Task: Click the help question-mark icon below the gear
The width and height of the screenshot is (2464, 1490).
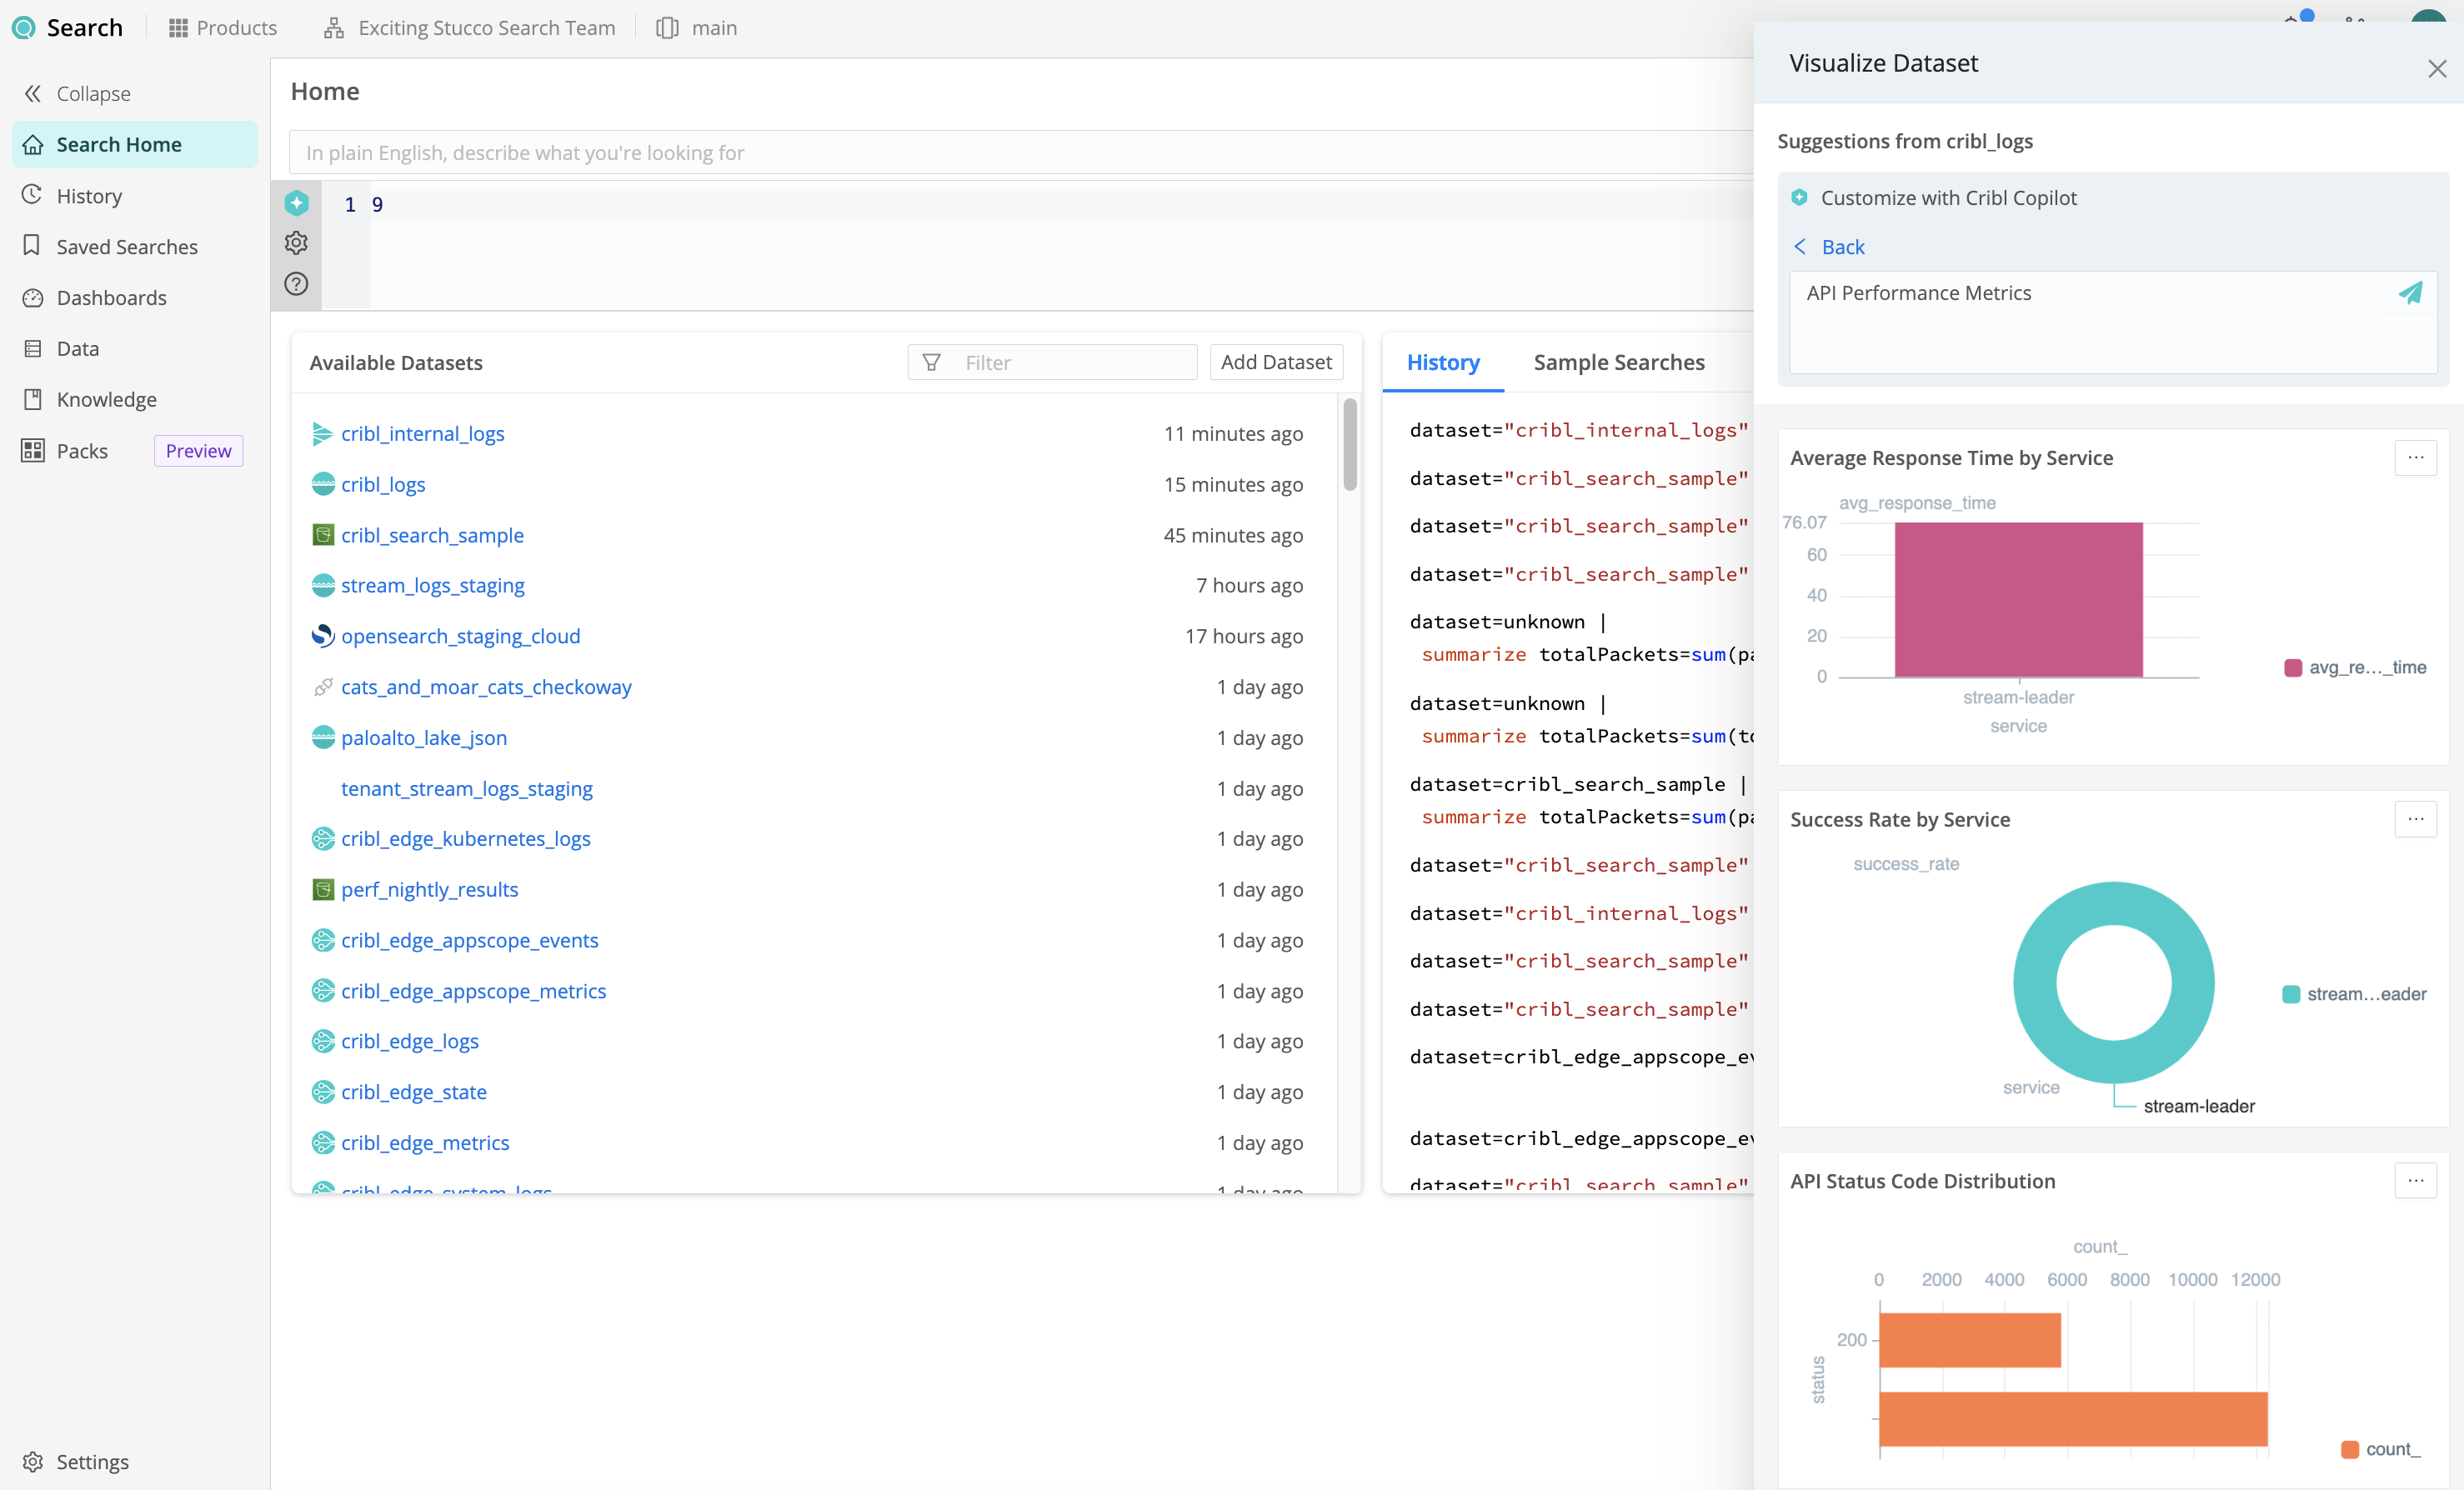Action: [x=296, y=284]
